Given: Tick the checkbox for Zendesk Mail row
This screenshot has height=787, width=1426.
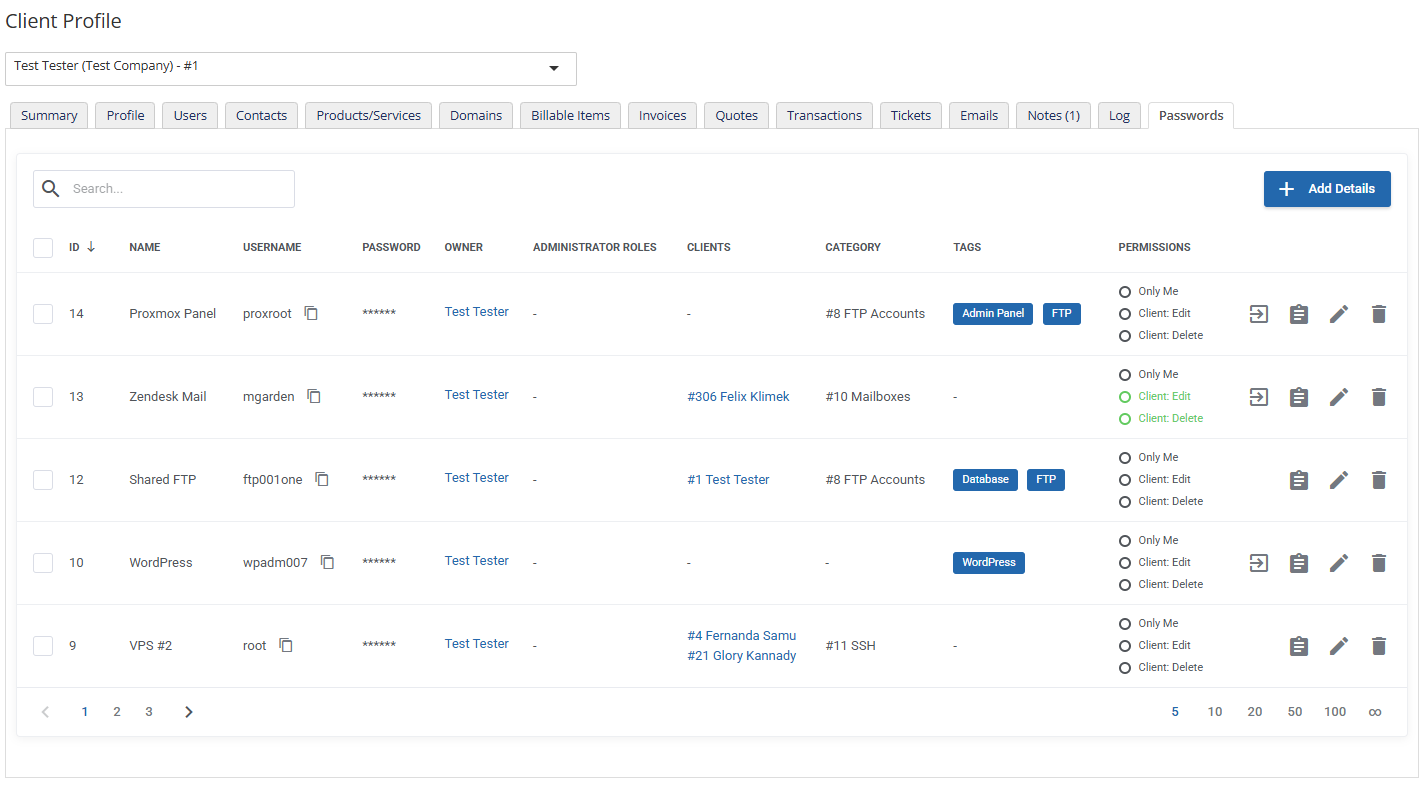Looking at the screenshot, I should [x=43, y=397].
